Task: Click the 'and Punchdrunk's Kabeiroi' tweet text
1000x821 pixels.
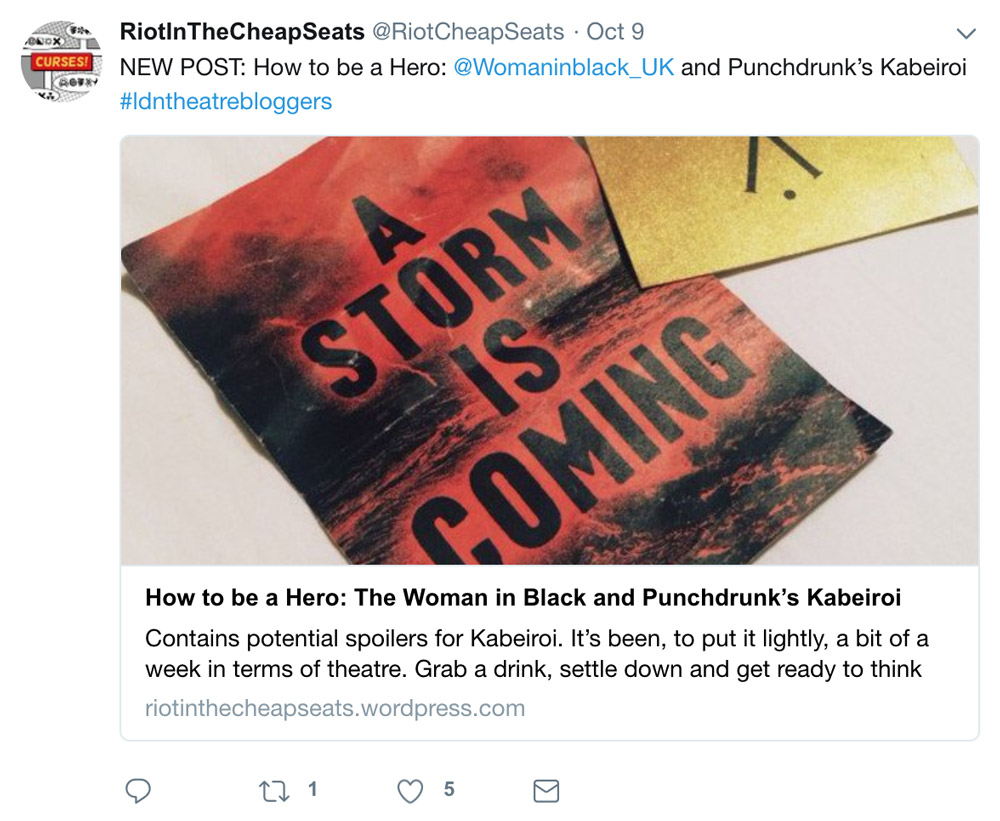Action: click(x=824, y=67)
